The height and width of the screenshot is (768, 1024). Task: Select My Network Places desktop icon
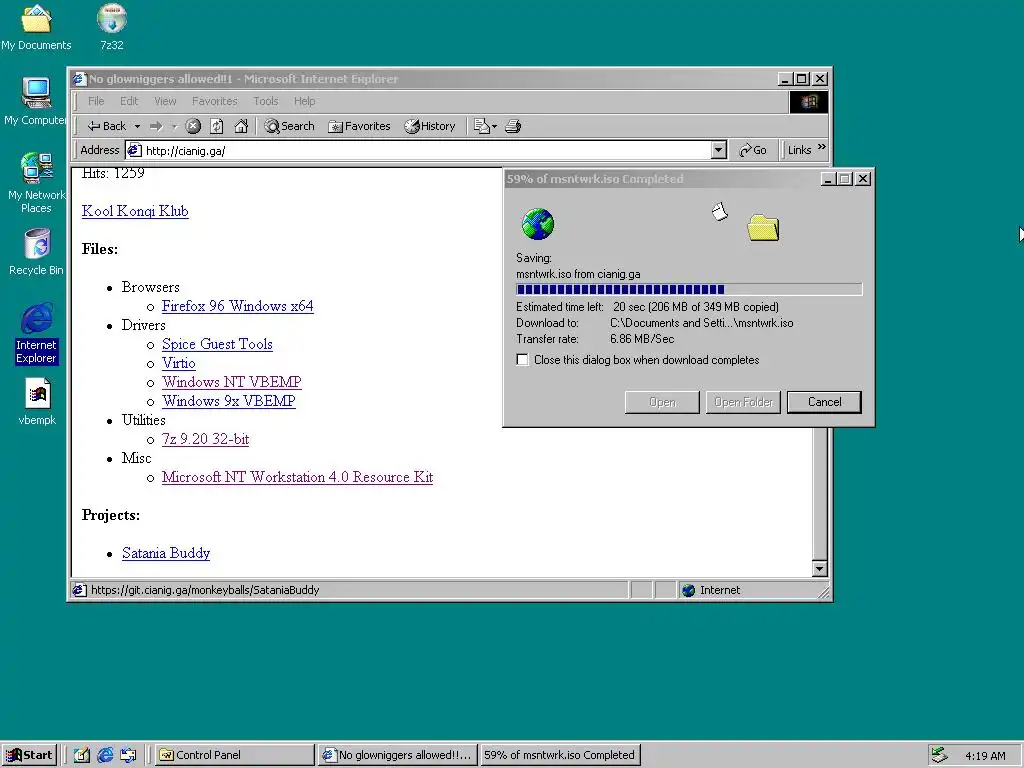click(36, 183)
